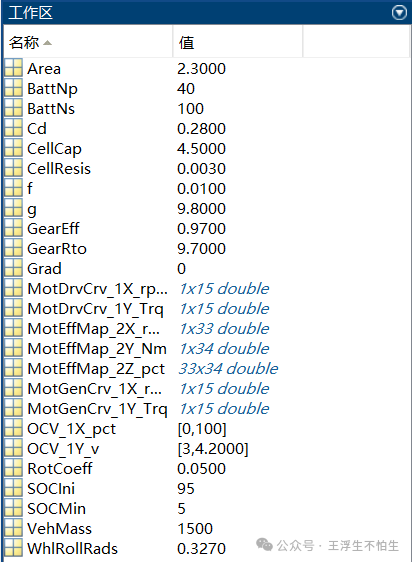Viewport: 412px width, 562px height.
Task: Click the 2.3000 value of Area
Action: [202, 69]
